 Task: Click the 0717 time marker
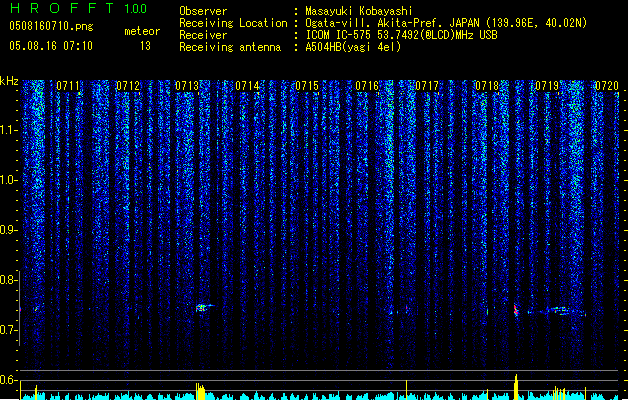pyautogui.click(x=427, y=86)
